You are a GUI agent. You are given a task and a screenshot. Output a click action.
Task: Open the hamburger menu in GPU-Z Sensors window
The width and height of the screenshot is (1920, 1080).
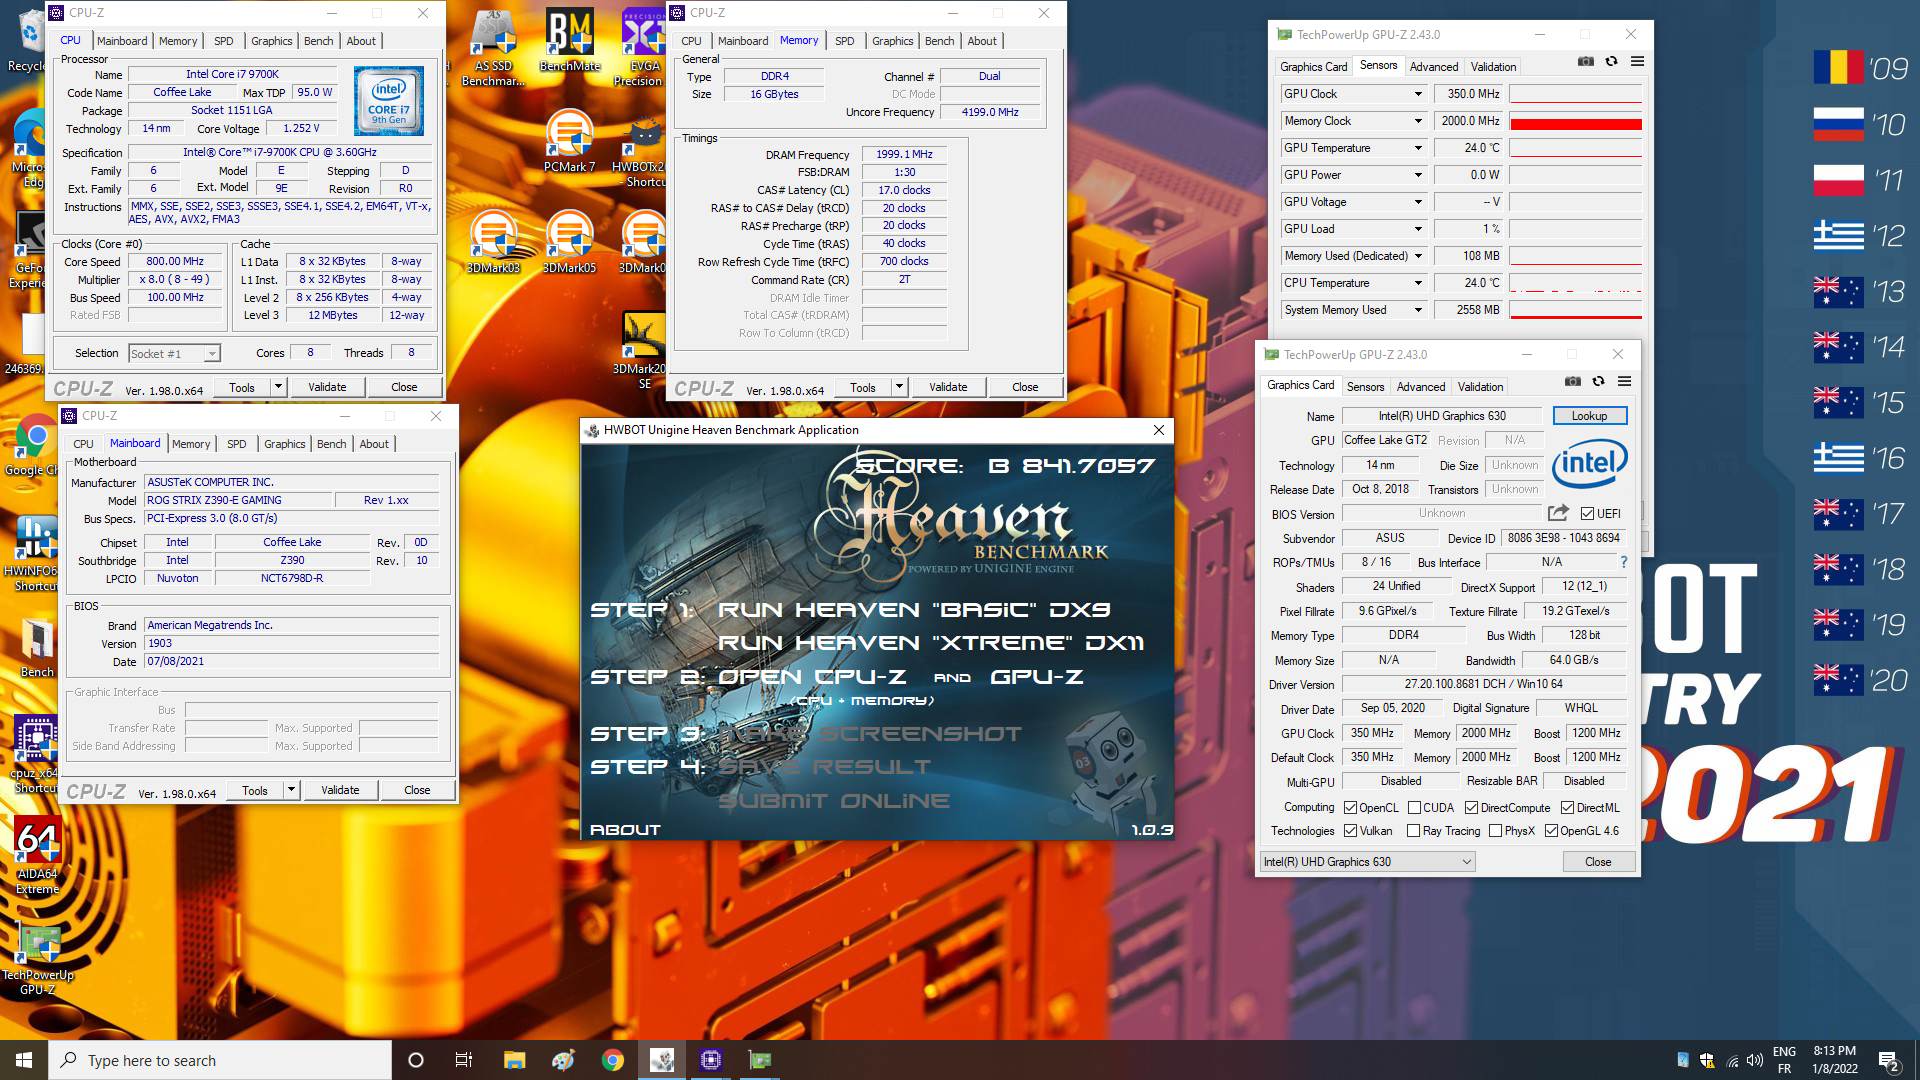pyautogui.click(x=1637, y=61)
